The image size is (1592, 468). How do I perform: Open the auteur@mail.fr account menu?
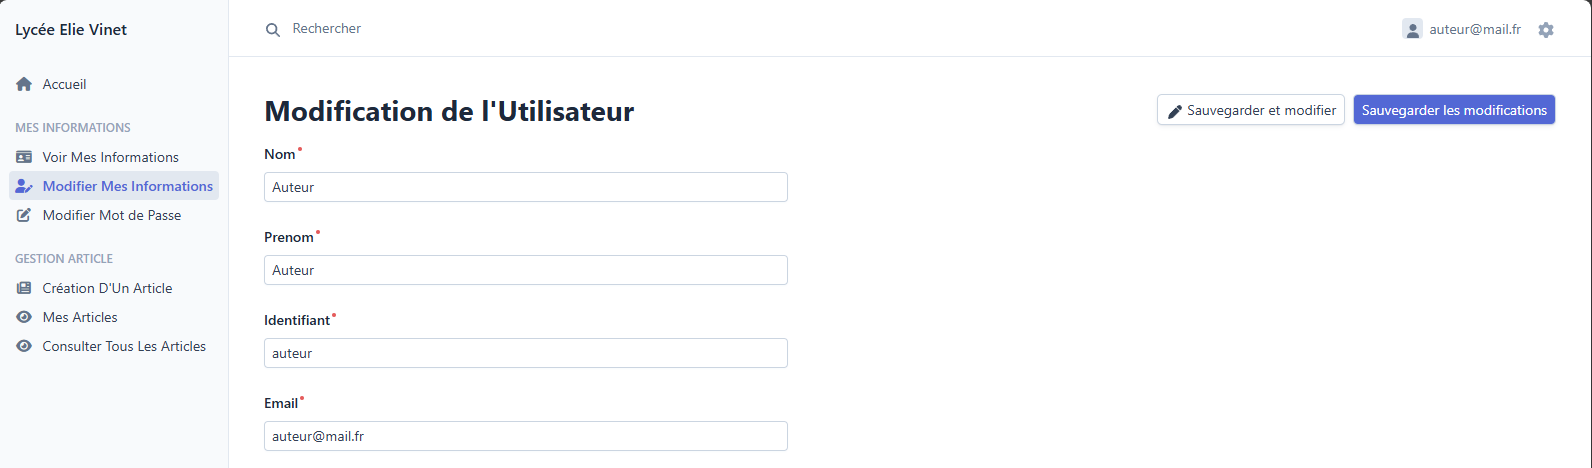tap(1474, 30)
